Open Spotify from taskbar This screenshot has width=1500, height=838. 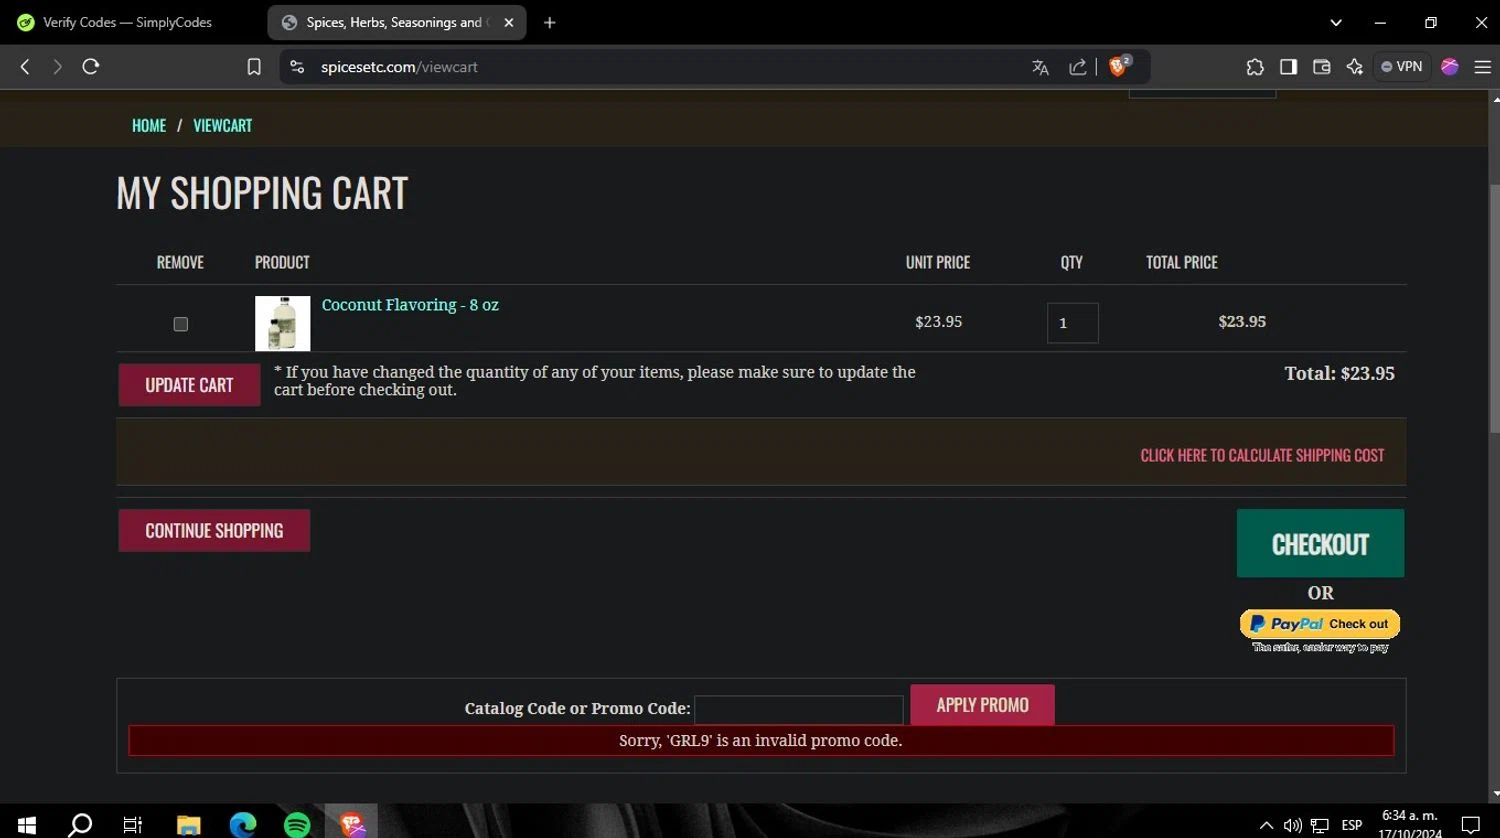click(x=297, y=825)
